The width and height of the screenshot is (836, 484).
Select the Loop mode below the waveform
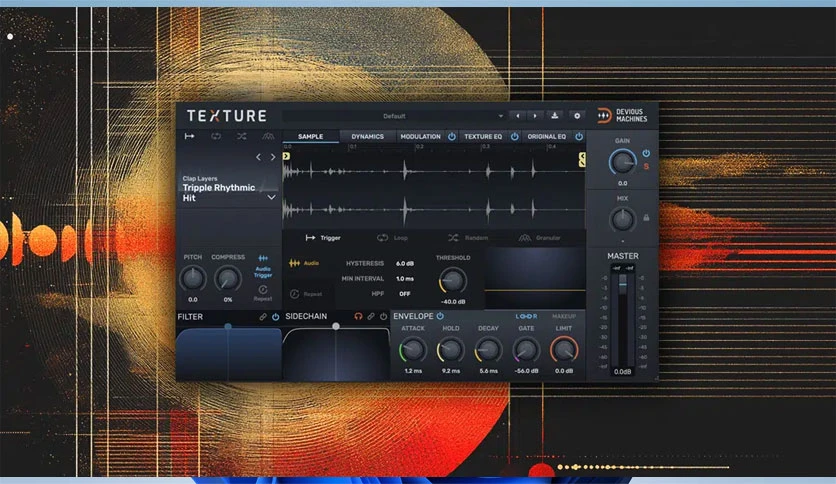click(x=392, y=238)
